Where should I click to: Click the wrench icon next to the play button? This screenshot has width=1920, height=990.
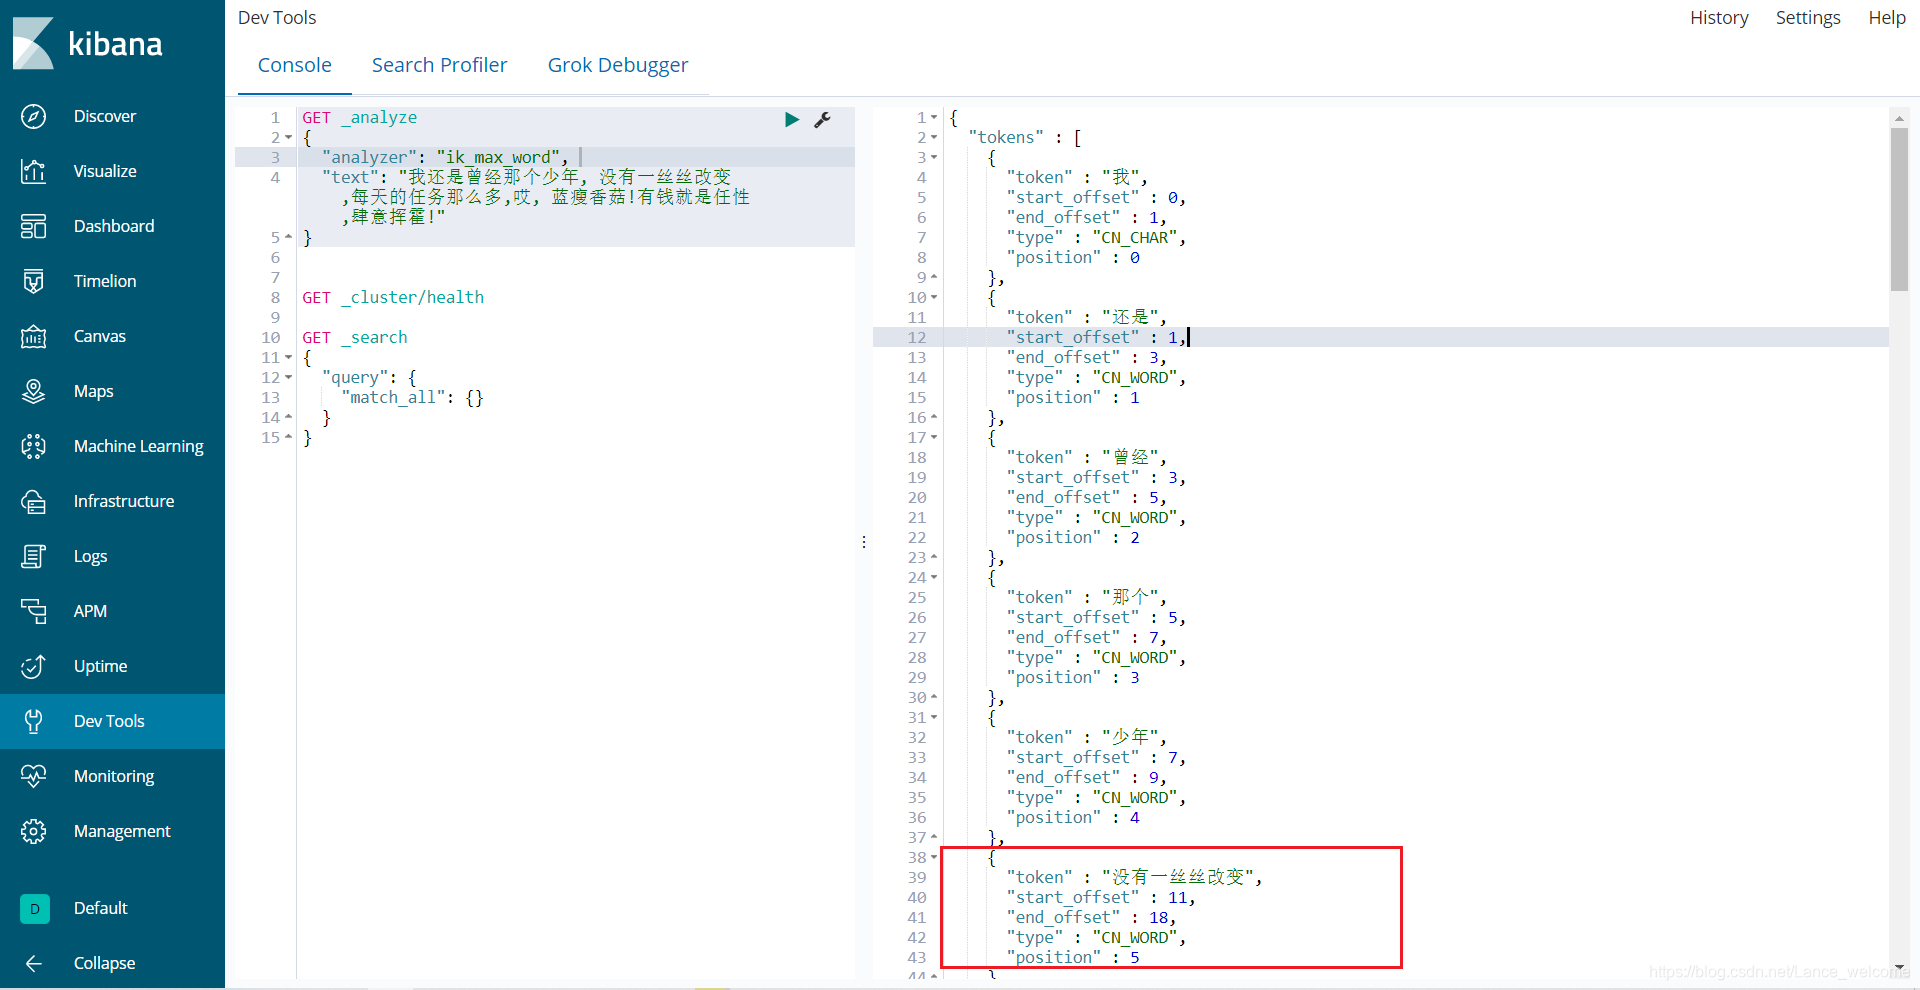click(823, 120)
